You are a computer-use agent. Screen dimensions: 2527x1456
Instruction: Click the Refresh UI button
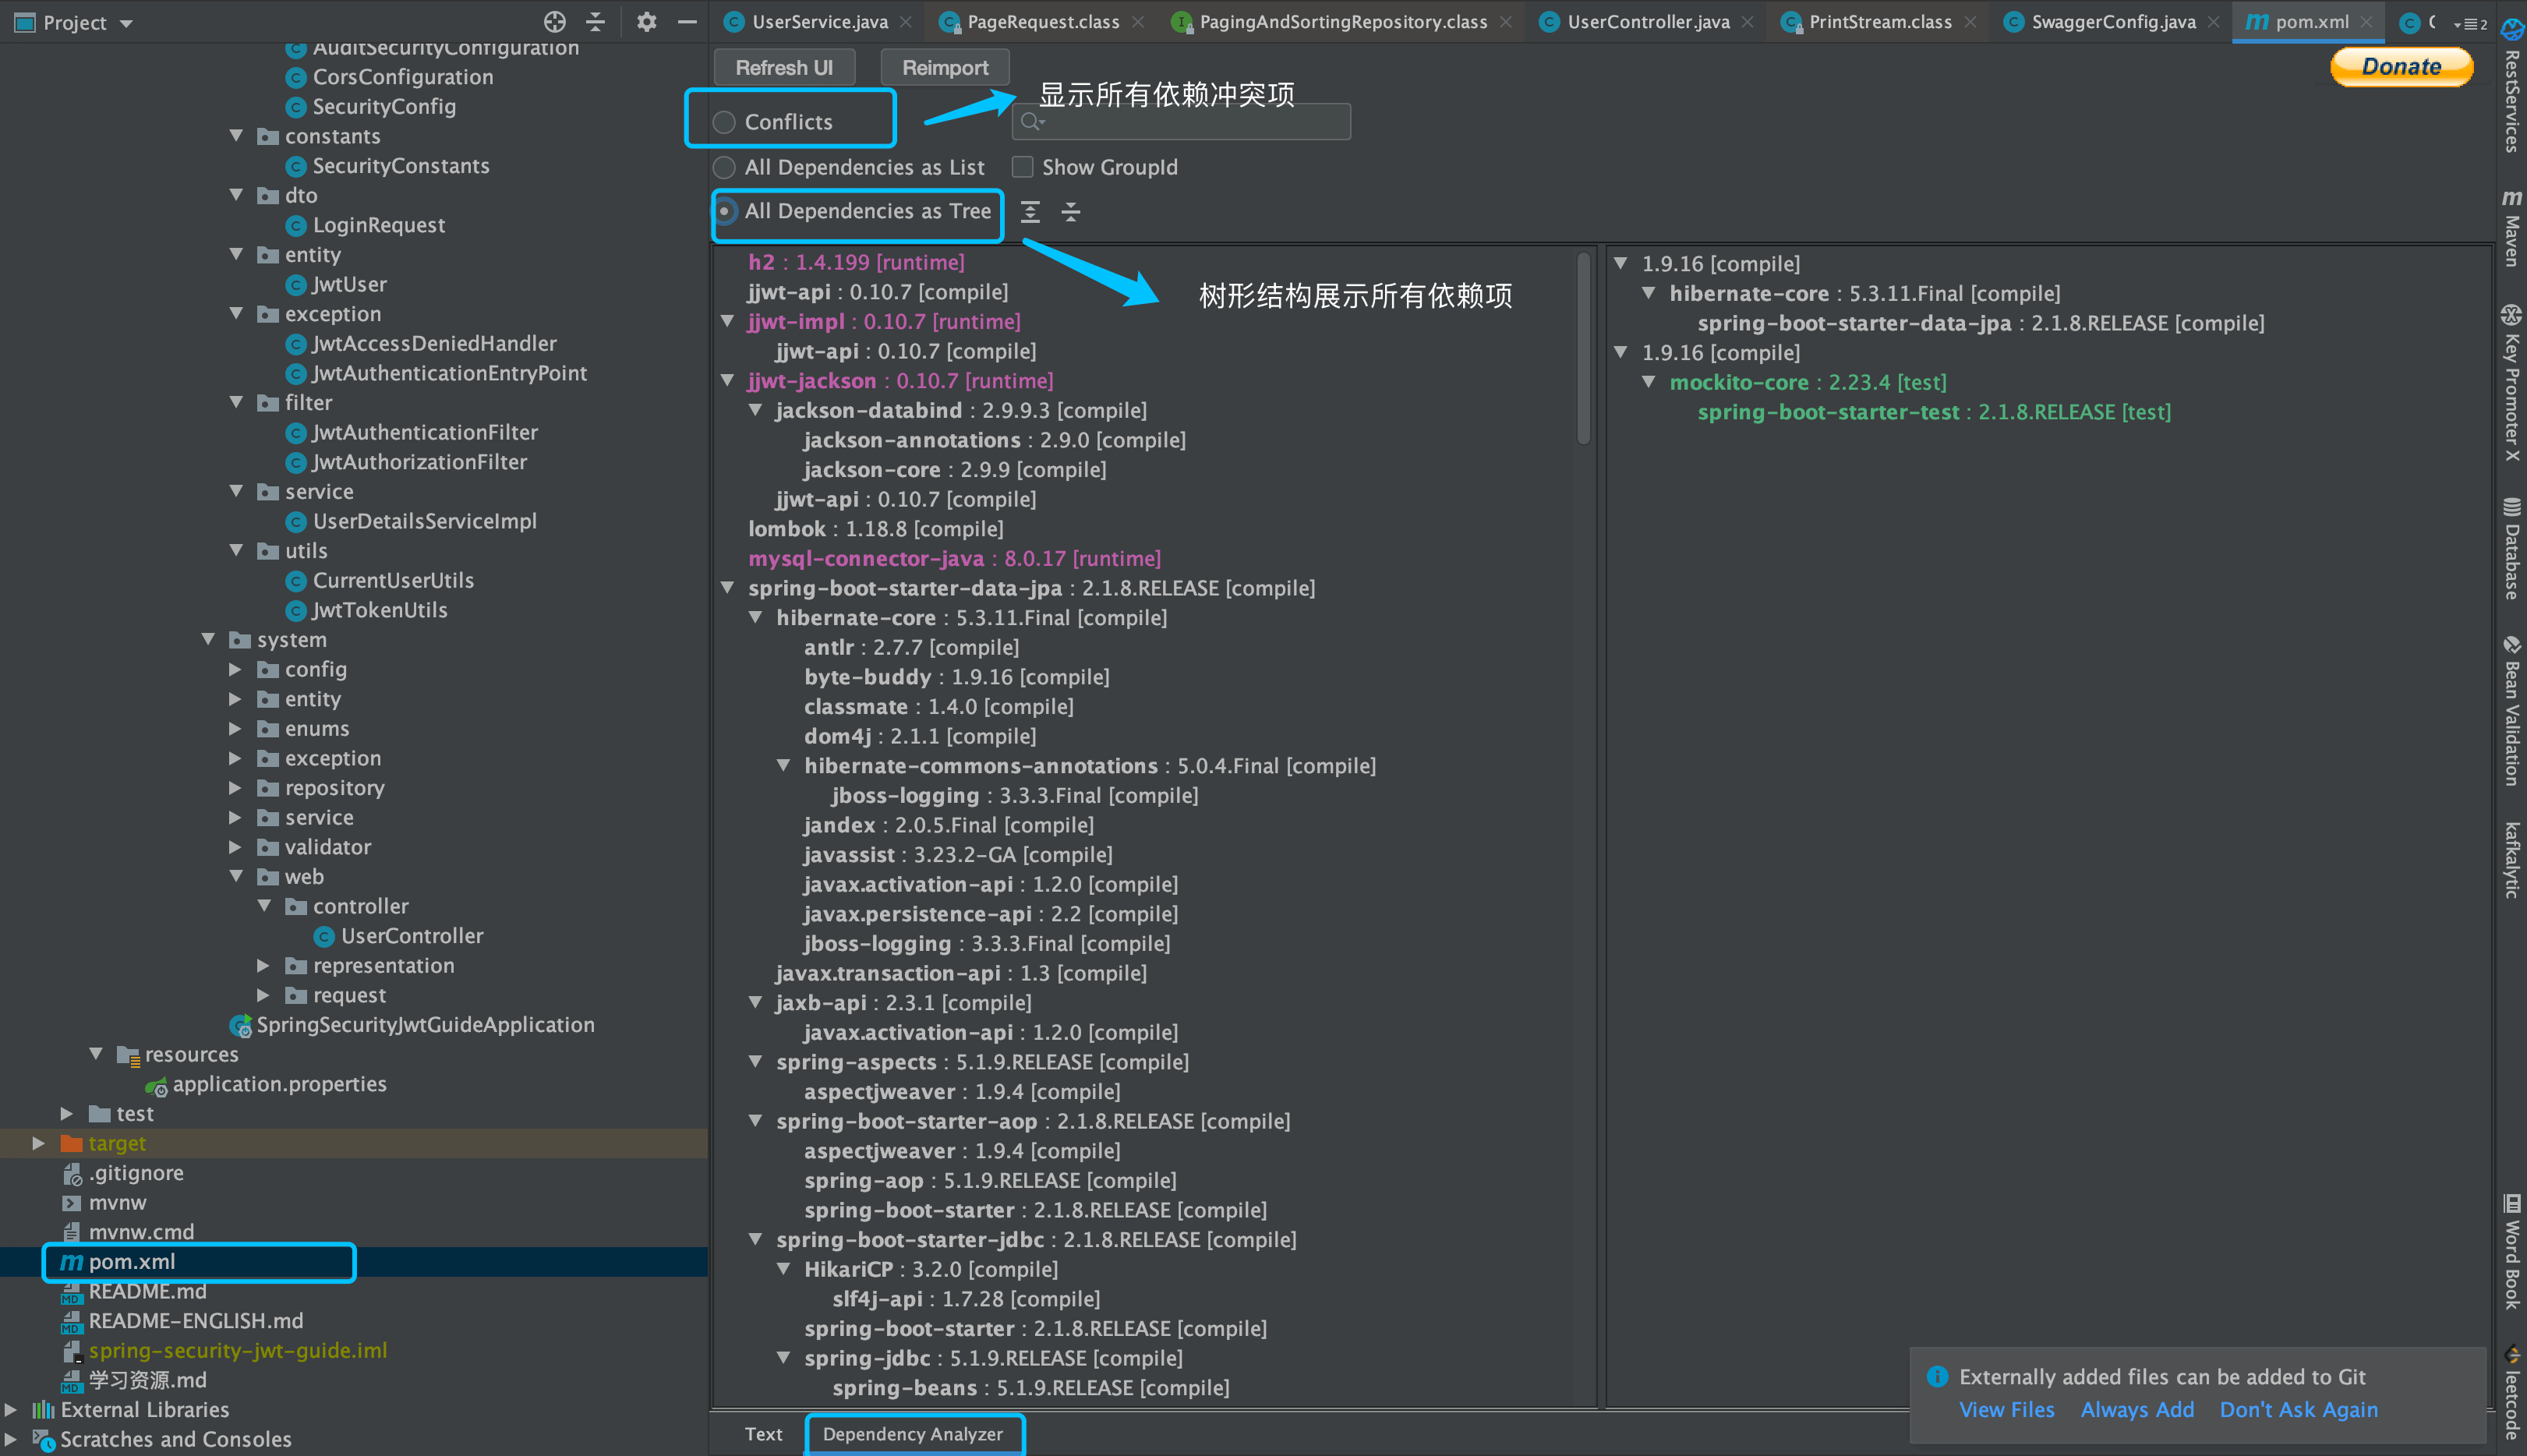coord(784,68)
